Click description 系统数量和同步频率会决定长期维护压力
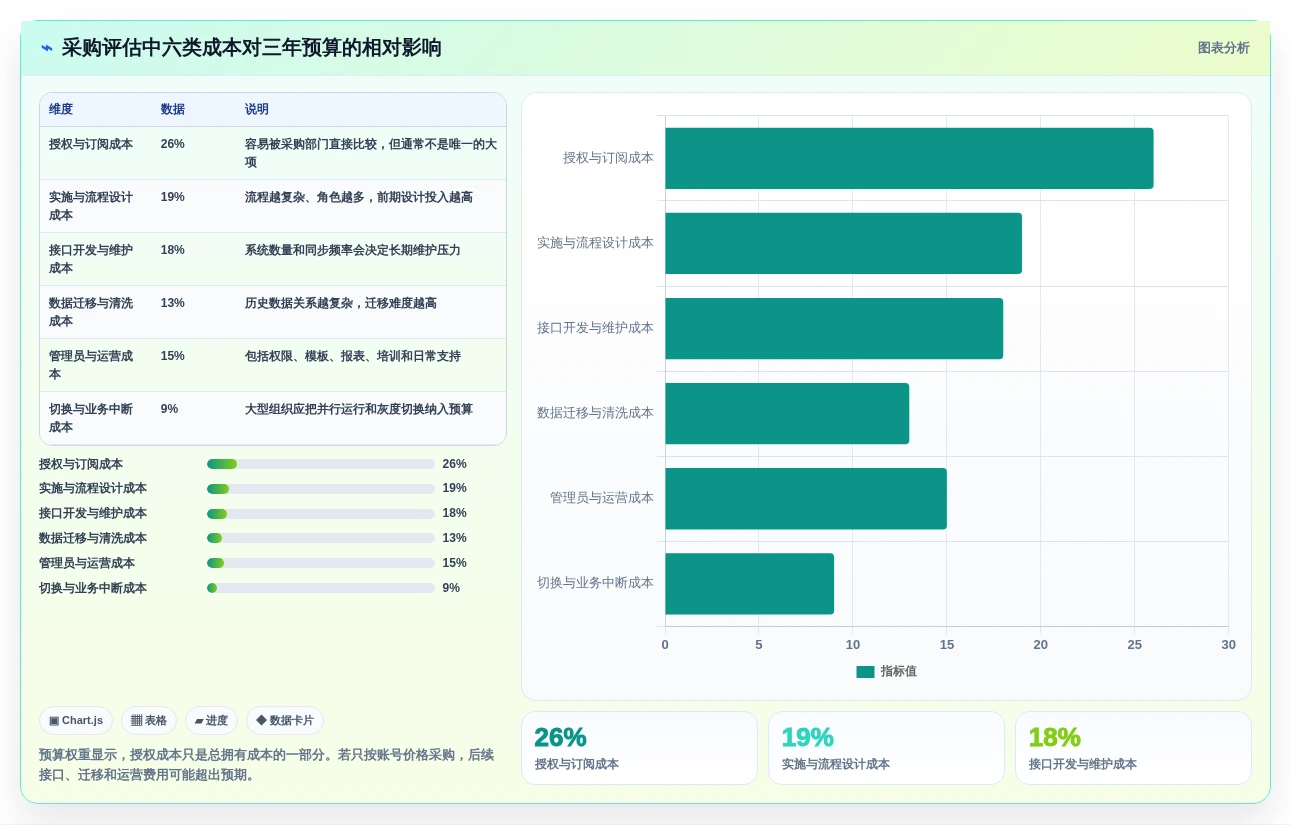Screen dimensions: 1291x825 (x=353, y=250)
